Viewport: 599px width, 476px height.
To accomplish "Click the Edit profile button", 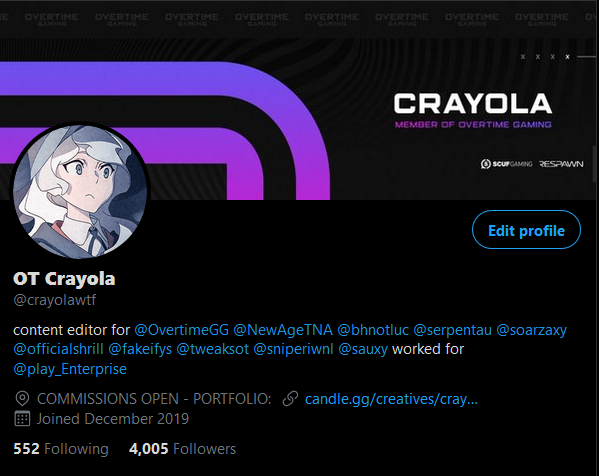I will 526,230.
